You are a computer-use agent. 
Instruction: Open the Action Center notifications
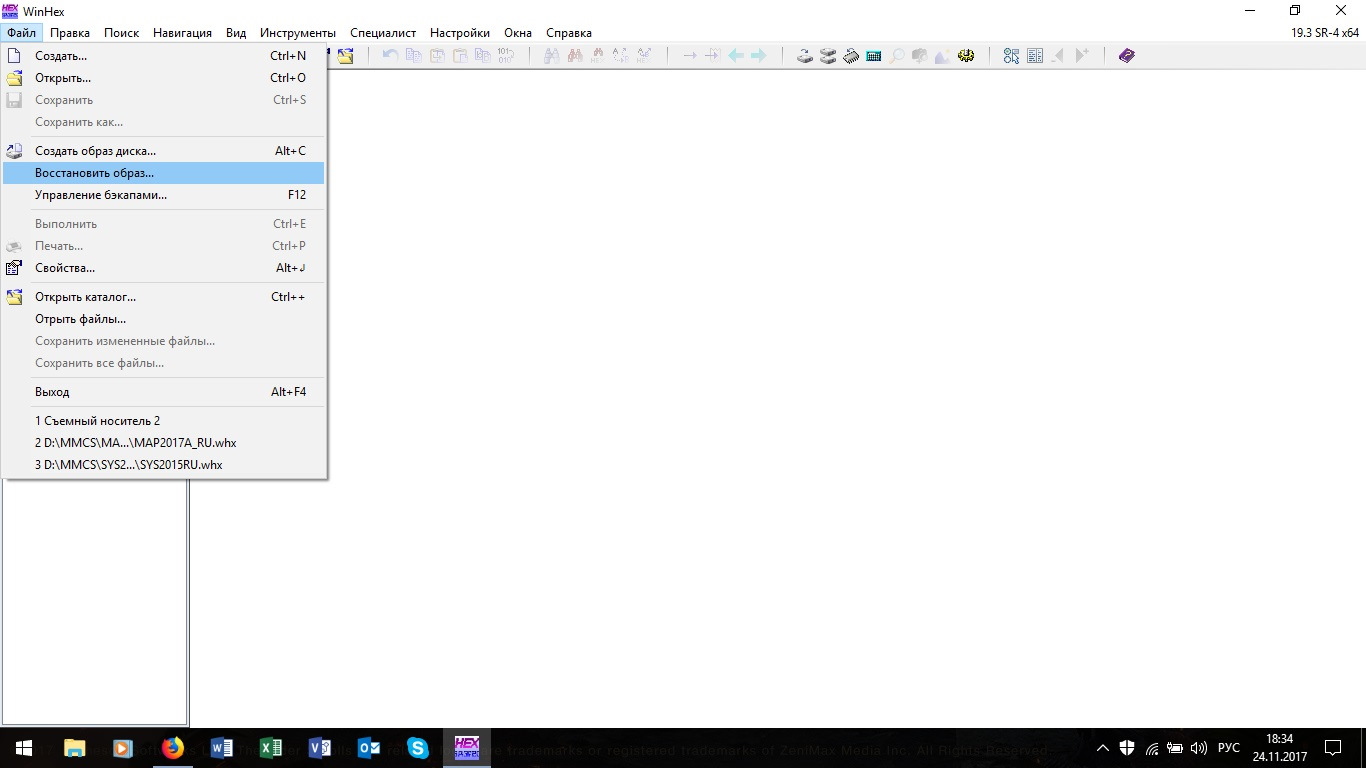coord(1333,747)
